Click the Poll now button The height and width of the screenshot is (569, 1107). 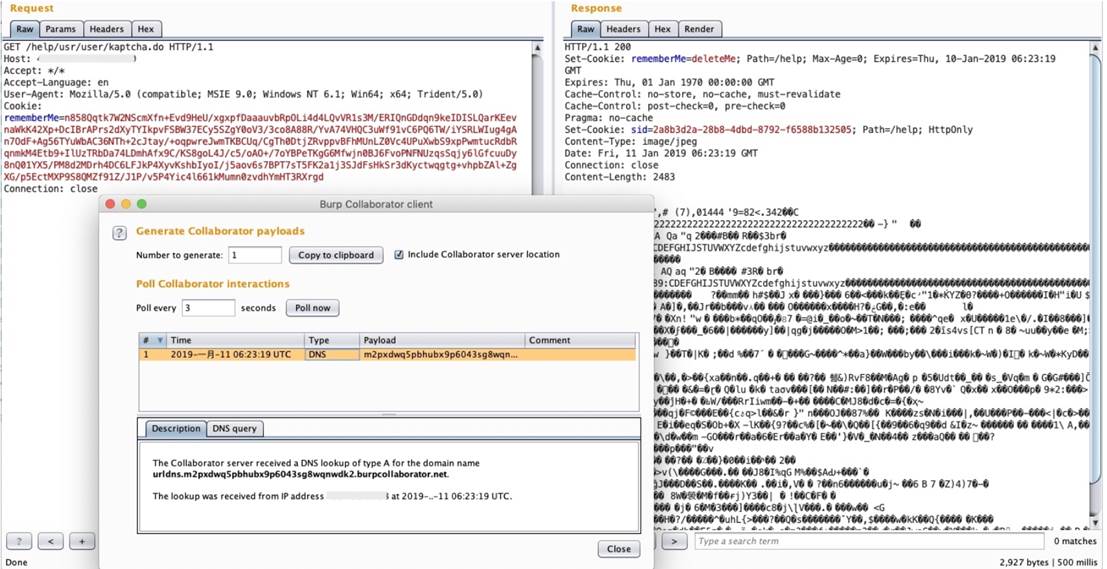pyautogui.click(x=313, y=308)
